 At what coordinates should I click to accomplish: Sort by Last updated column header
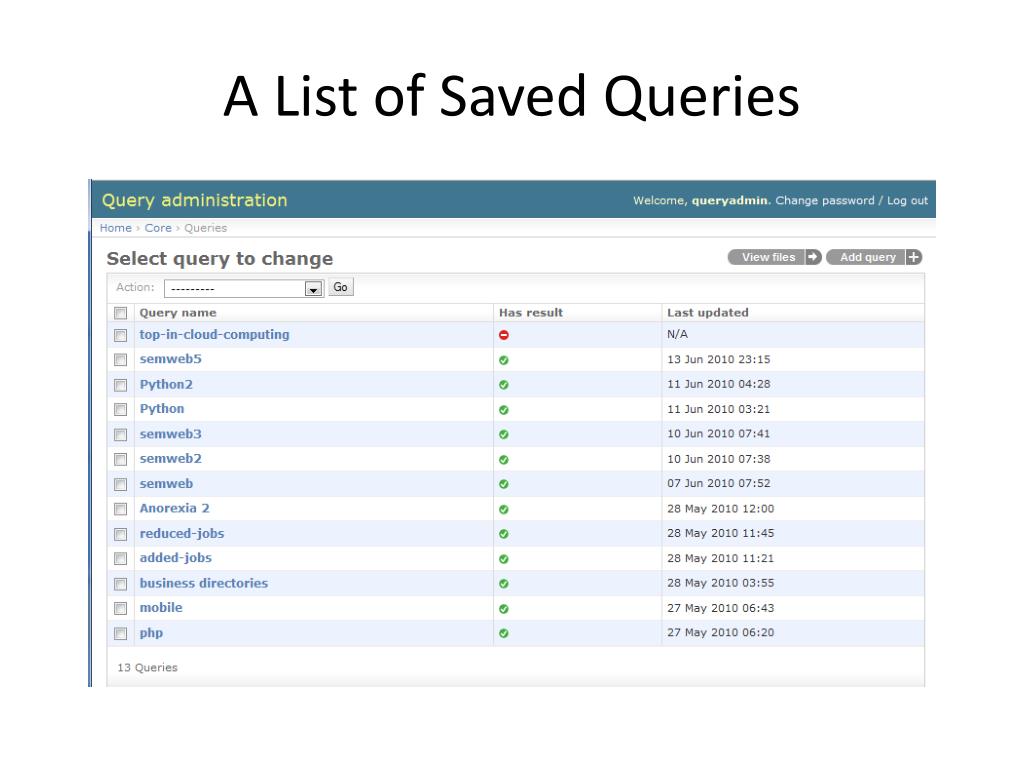[708, 313]
